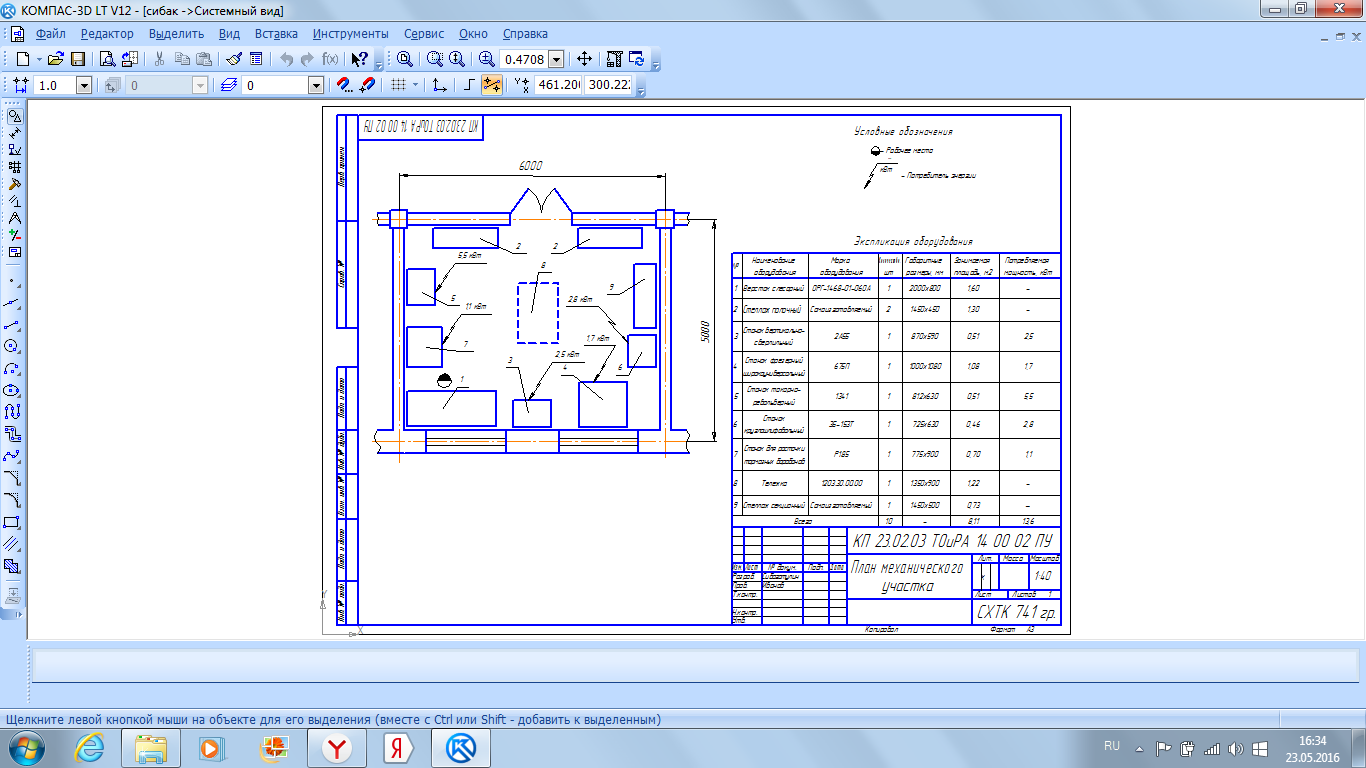Viewport: 1366px width, 768px height.
Task: Launch Internet Explorer from taskbar
Action: (x=92, y=748)
